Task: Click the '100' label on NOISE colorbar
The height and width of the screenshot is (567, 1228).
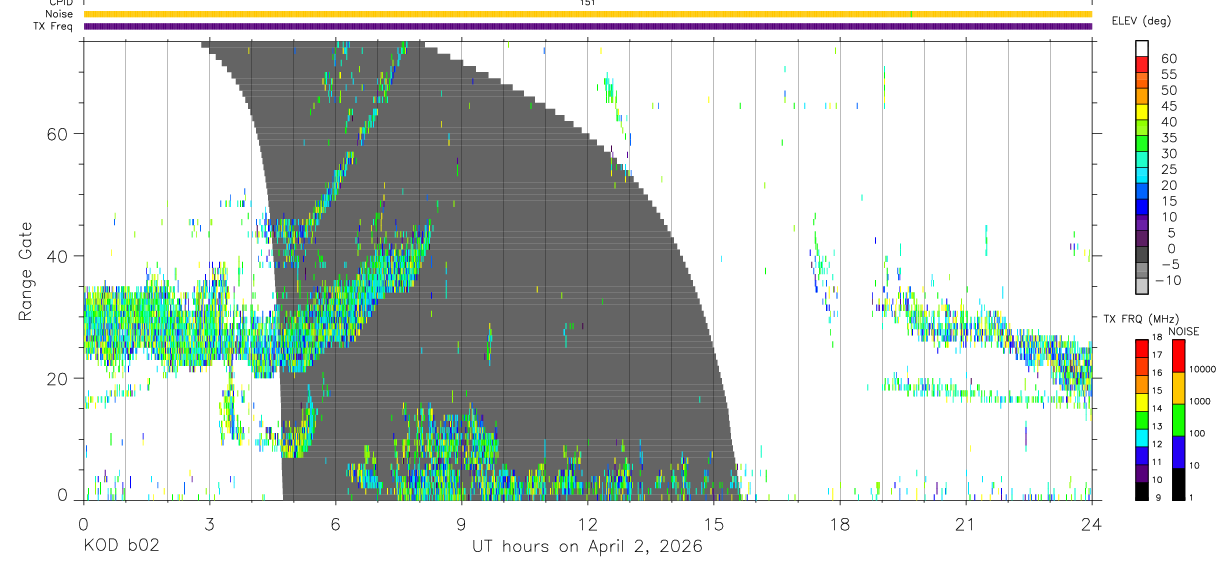Action: 1197,433
